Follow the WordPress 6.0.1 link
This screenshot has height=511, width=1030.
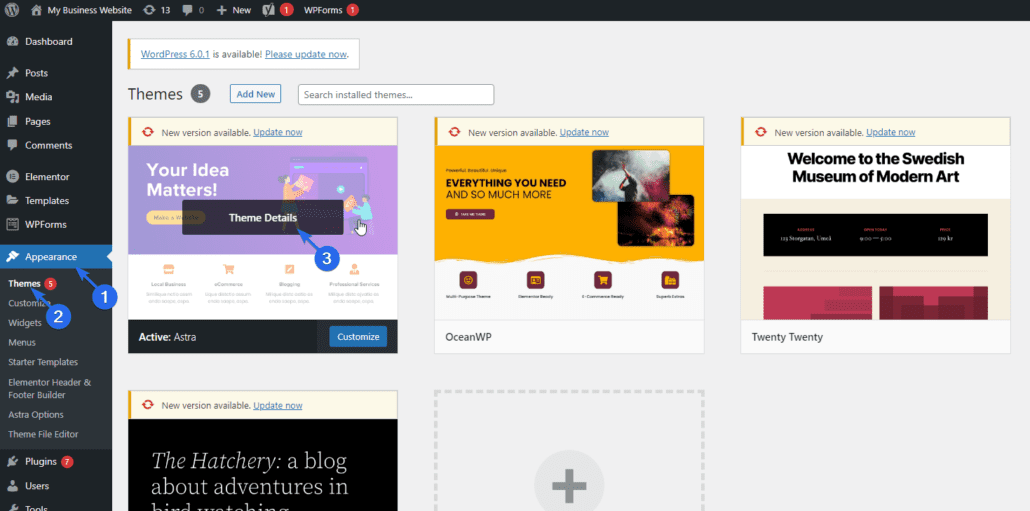click(x=175, y=55)
